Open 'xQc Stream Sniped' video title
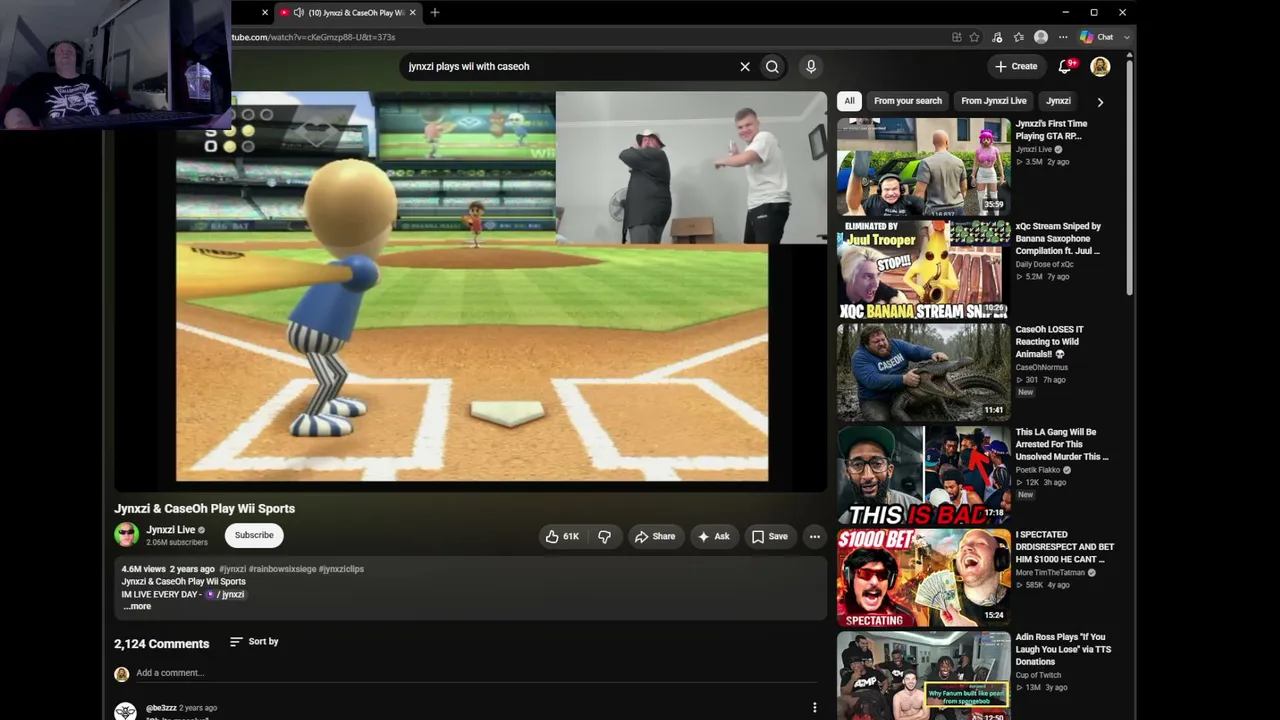Image resolution: width=1280 pixels, height=720 pixels. coord(1058,239)
